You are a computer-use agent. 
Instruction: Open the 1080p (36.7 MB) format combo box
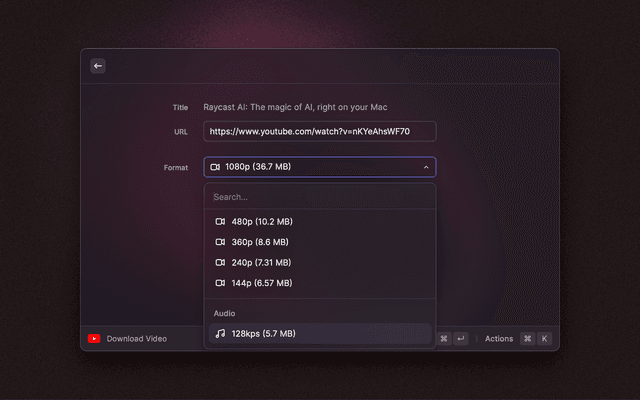(320, 167)
